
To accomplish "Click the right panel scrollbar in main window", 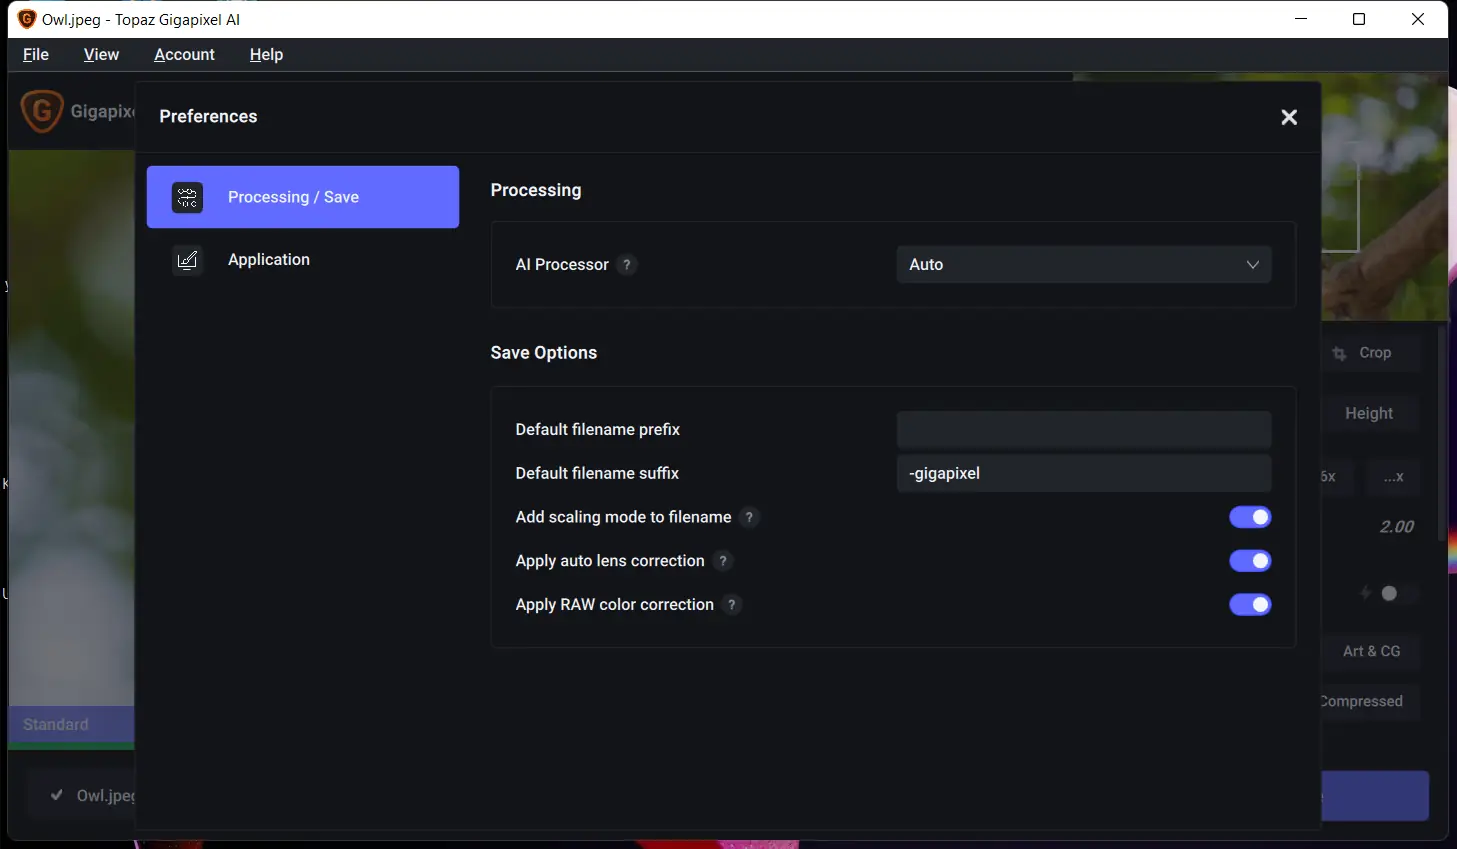I will coord(1441,433).
